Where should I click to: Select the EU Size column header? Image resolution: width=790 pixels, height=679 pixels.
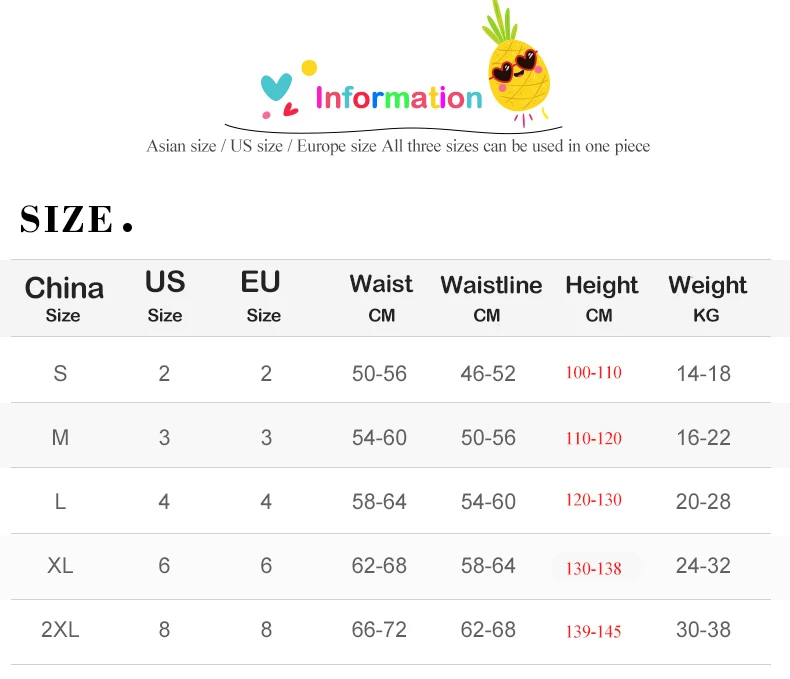click(263, 296)
